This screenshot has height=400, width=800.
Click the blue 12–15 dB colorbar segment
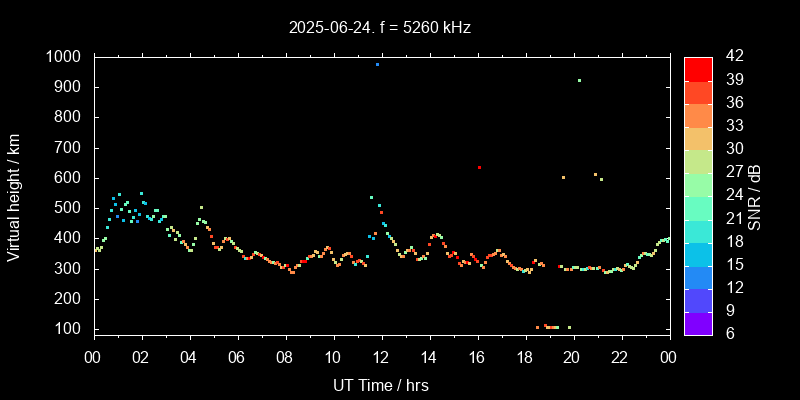pos(698,277)
